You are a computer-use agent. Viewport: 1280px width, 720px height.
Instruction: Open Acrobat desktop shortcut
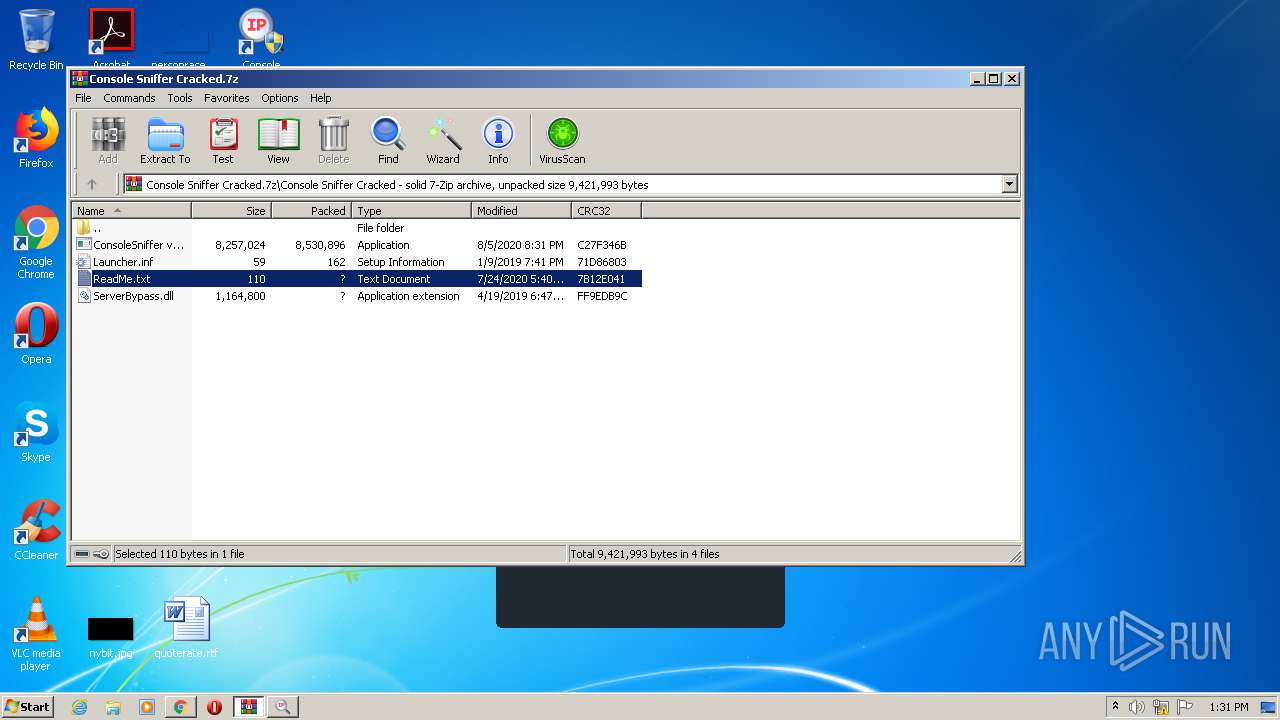point(111,40)
